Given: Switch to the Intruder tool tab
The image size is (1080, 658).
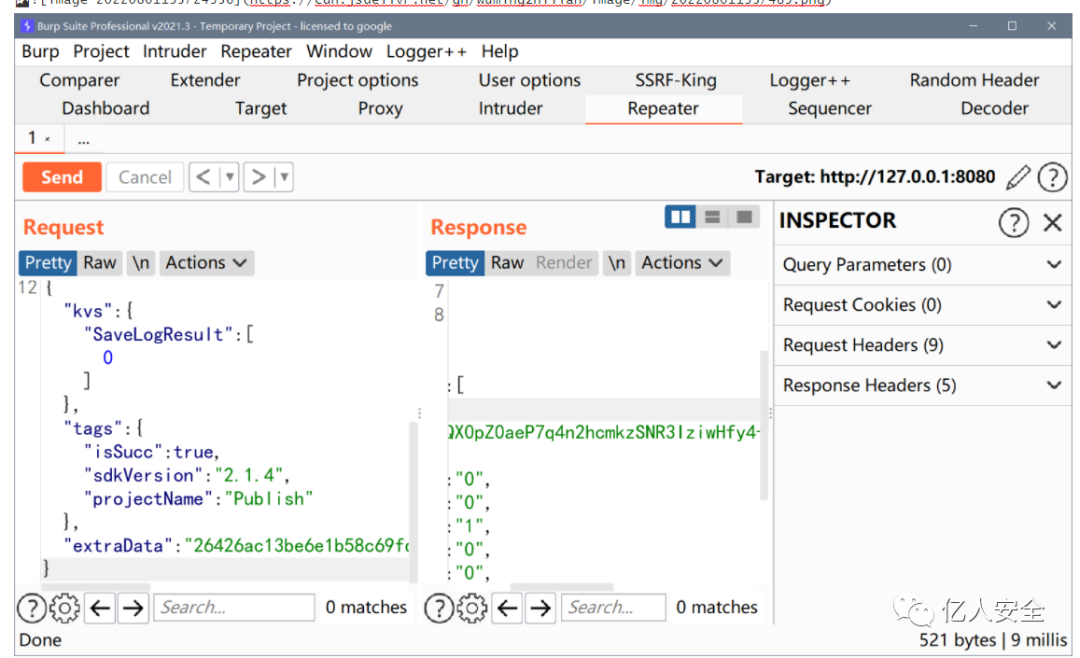Looking at the screenshot, I should (510, 109).
